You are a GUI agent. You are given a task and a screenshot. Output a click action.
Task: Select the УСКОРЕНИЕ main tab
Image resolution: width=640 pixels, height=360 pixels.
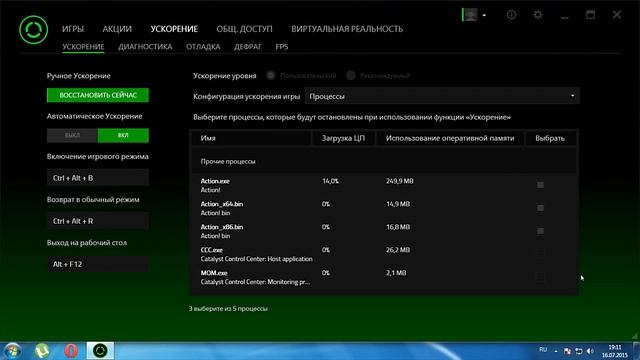coord(174,29)
